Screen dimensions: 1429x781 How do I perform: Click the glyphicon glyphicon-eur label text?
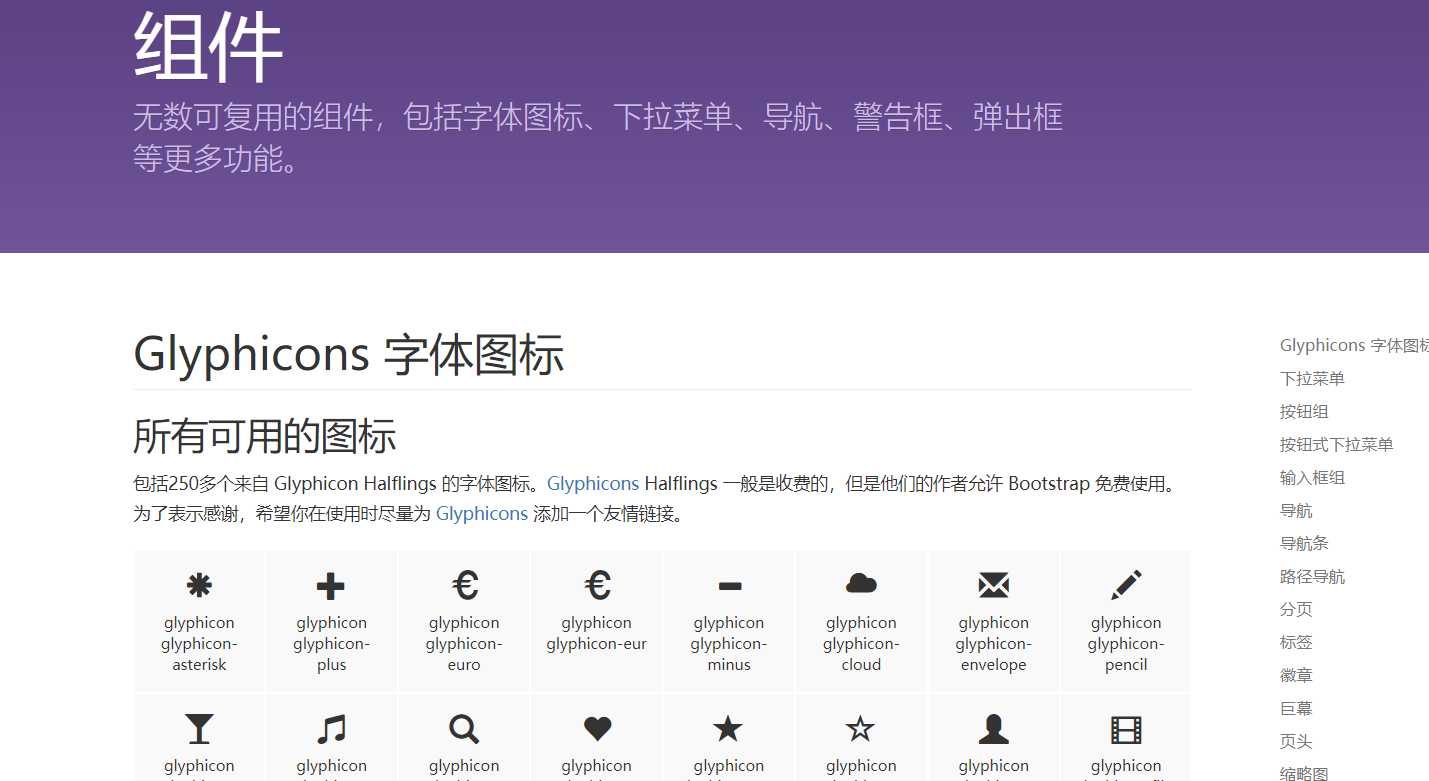597,633
